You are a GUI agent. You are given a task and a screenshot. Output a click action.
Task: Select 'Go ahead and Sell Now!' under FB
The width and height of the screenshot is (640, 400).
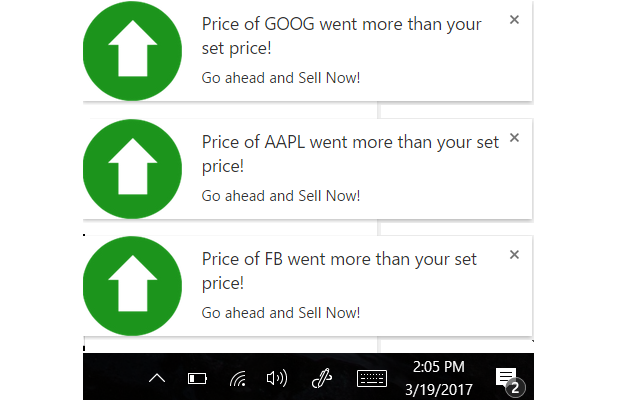tap(281, 313)
